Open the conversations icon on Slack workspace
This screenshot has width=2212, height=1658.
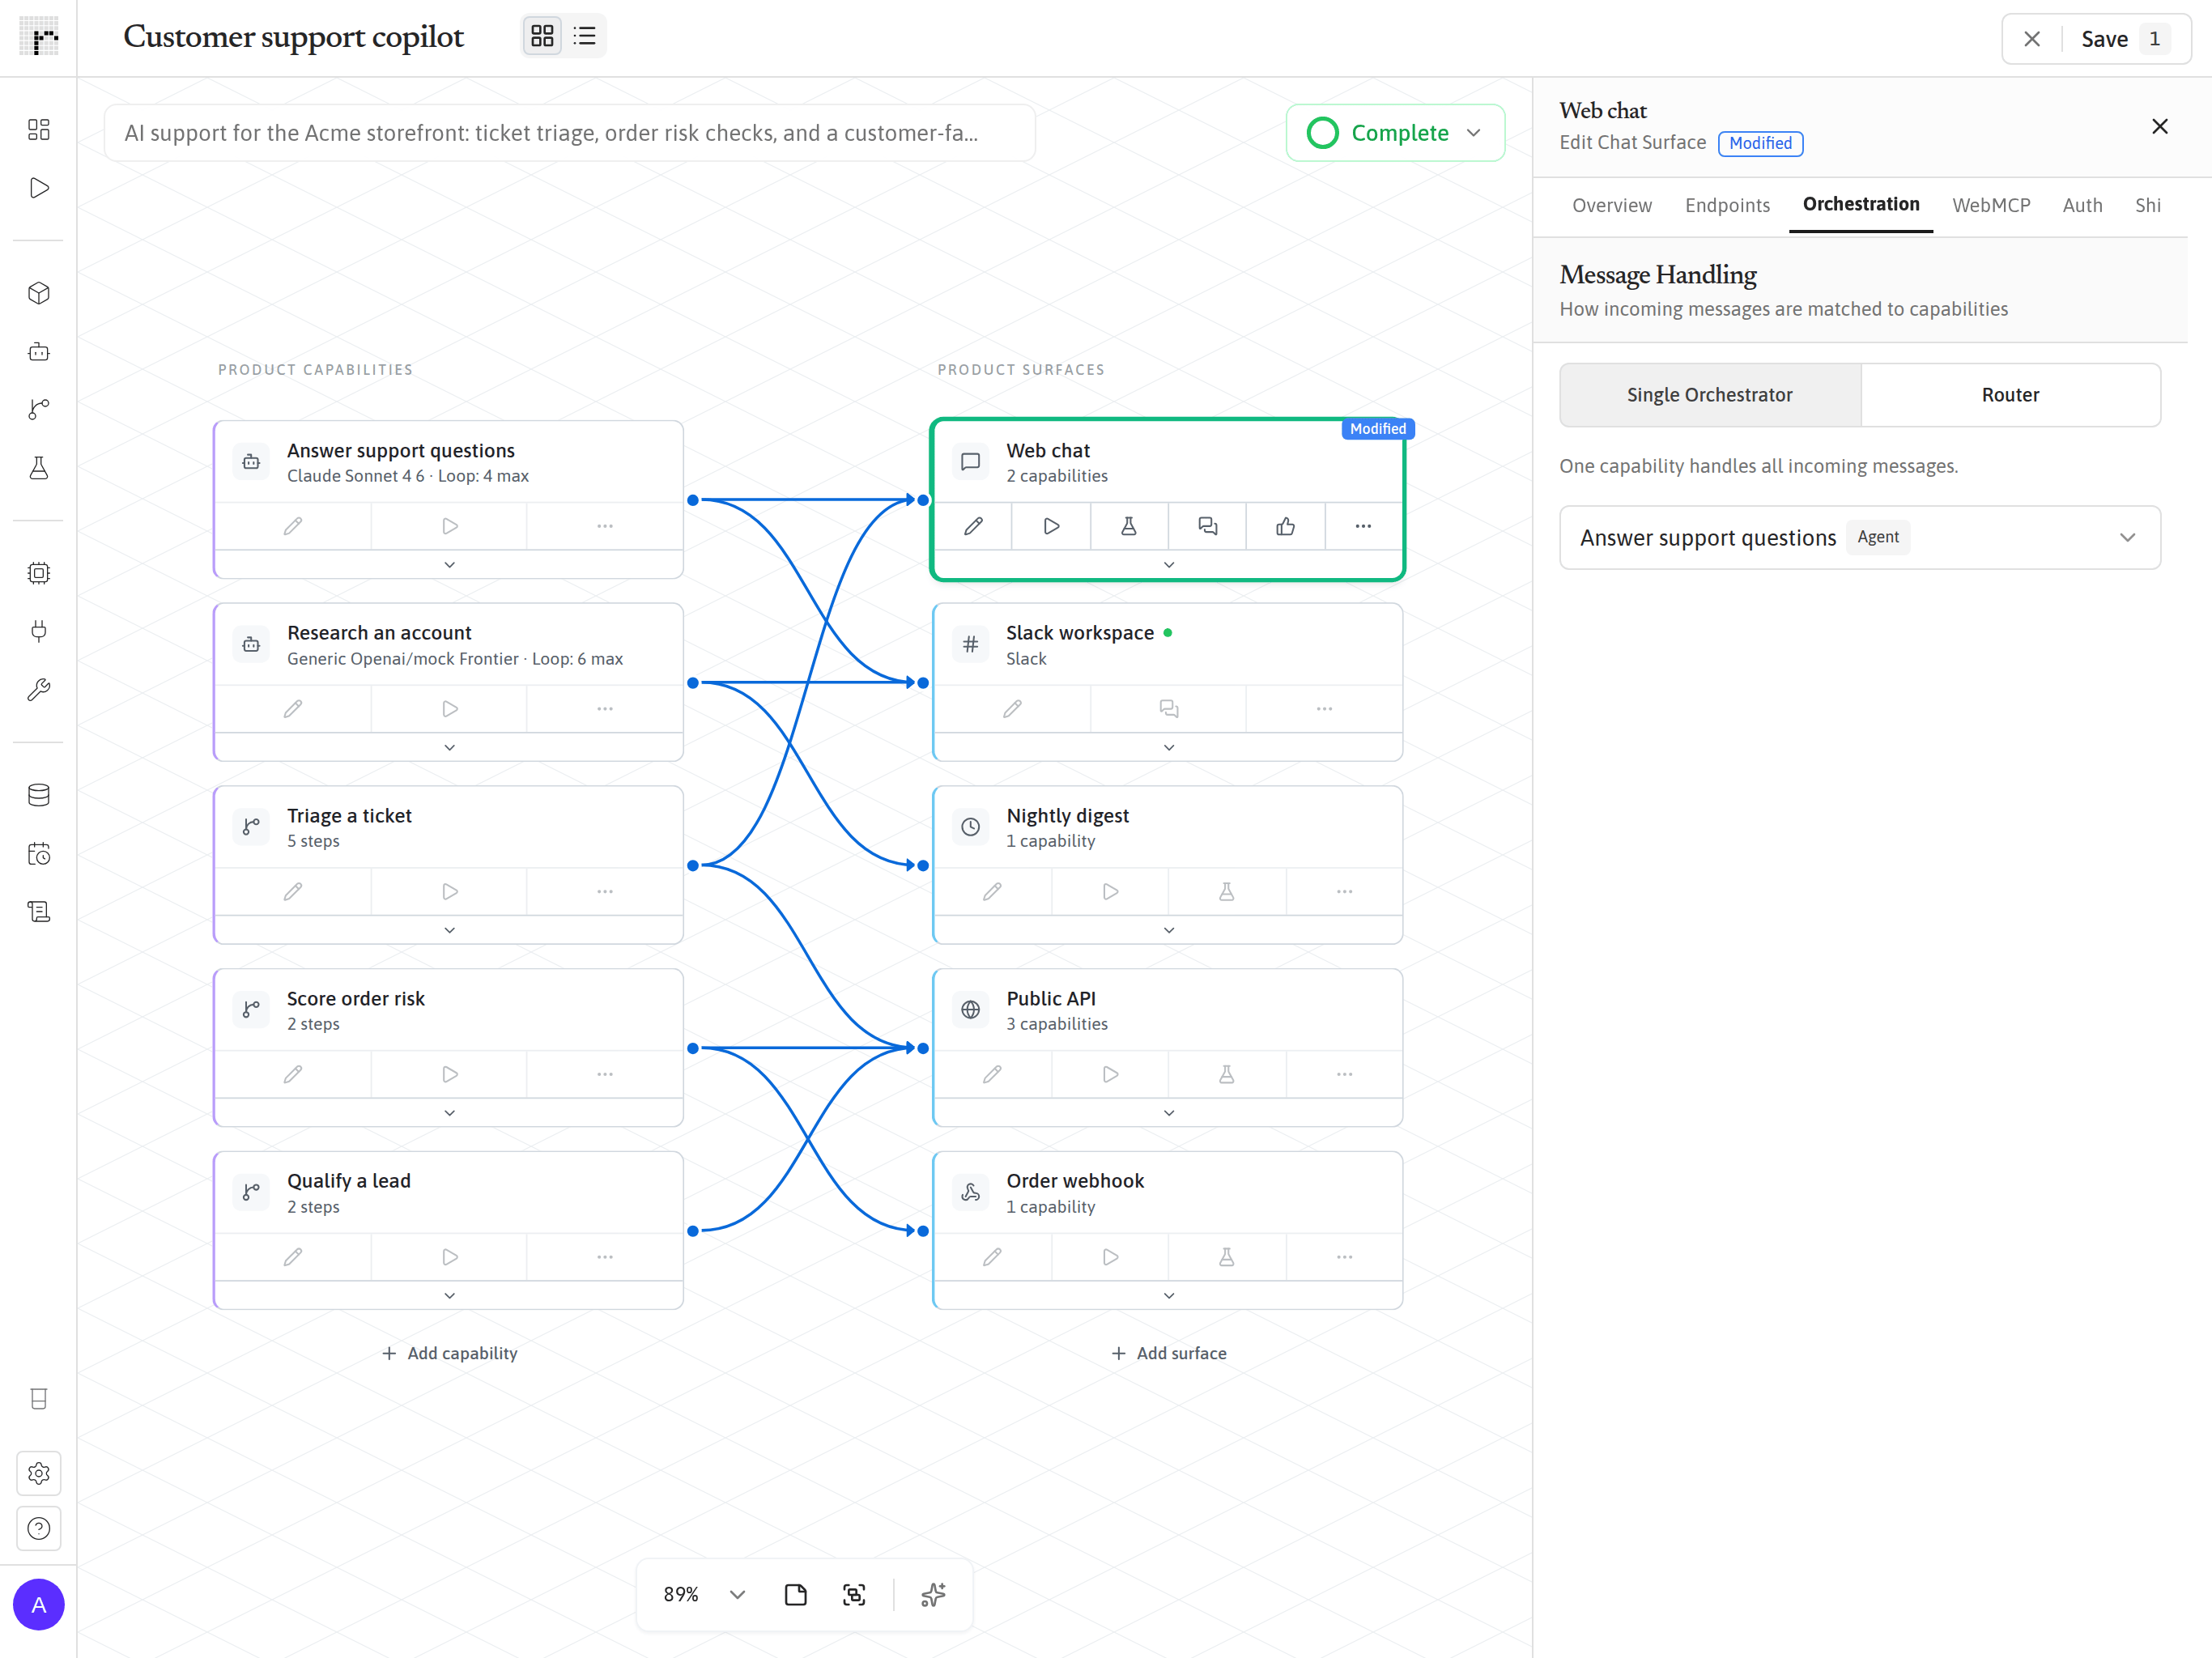[1168, 709]
